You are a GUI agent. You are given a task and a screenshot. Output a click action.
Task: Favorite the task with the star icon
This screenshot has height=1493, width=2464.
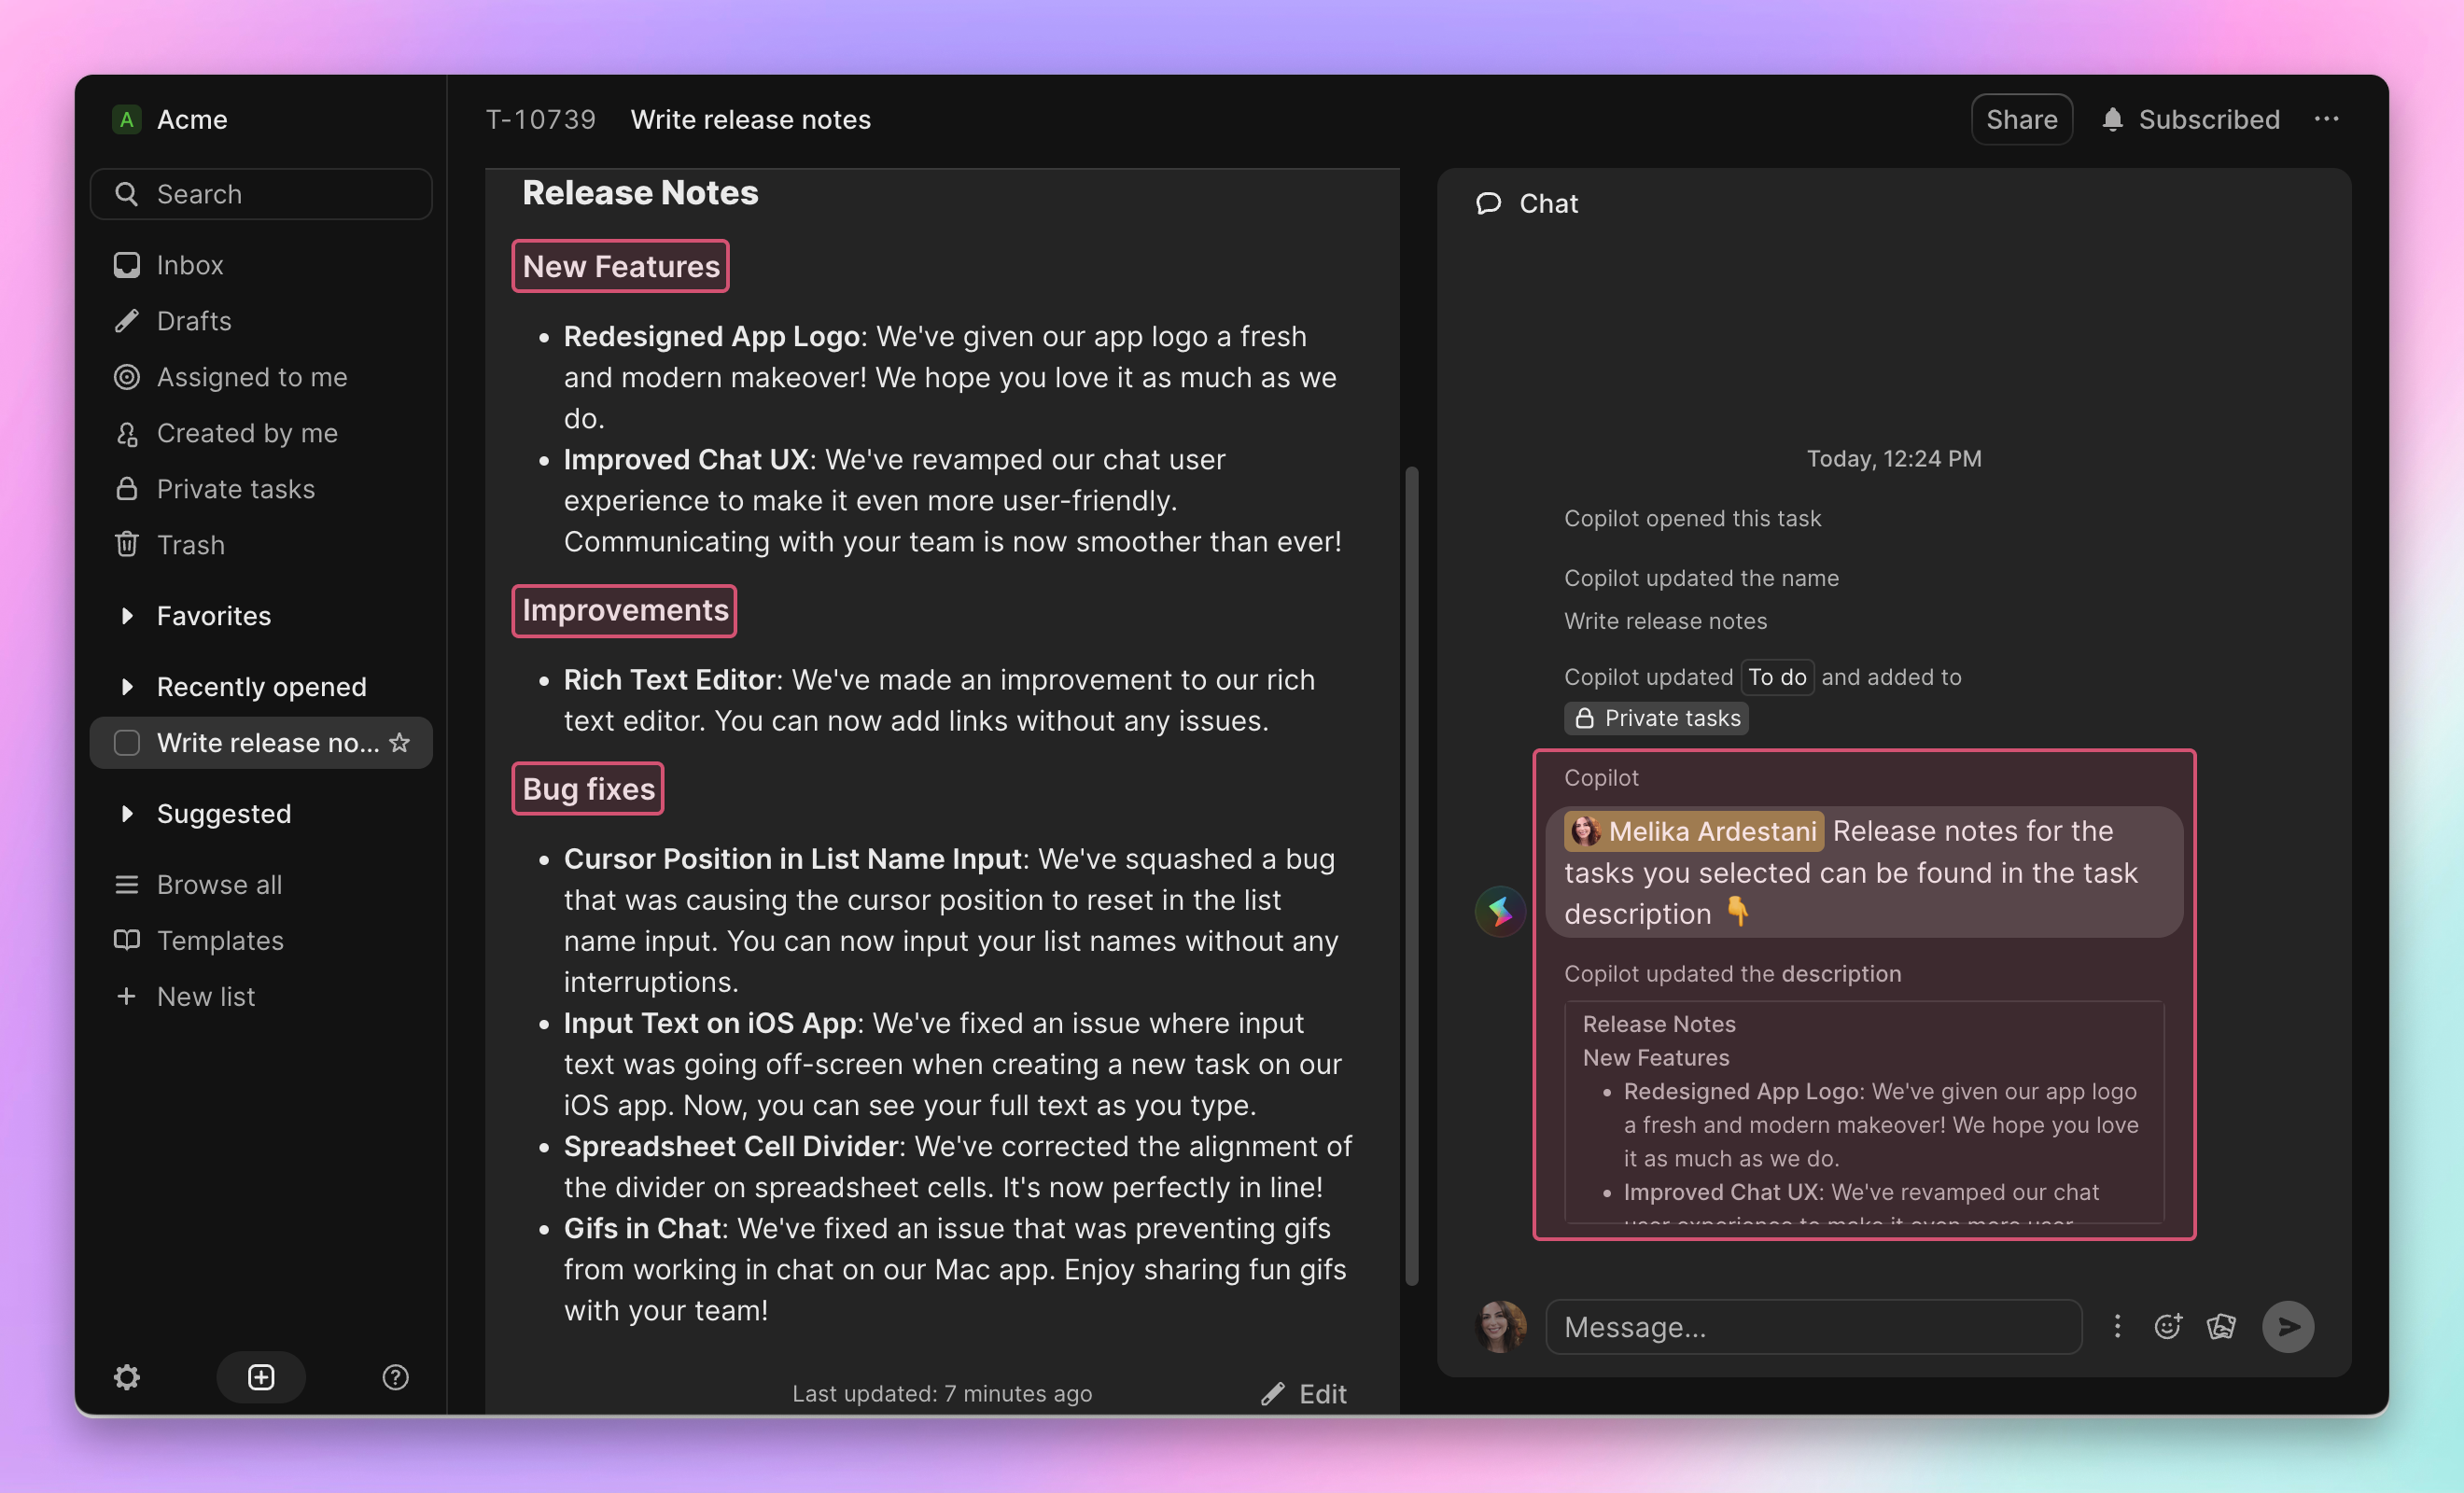(399, 742)
